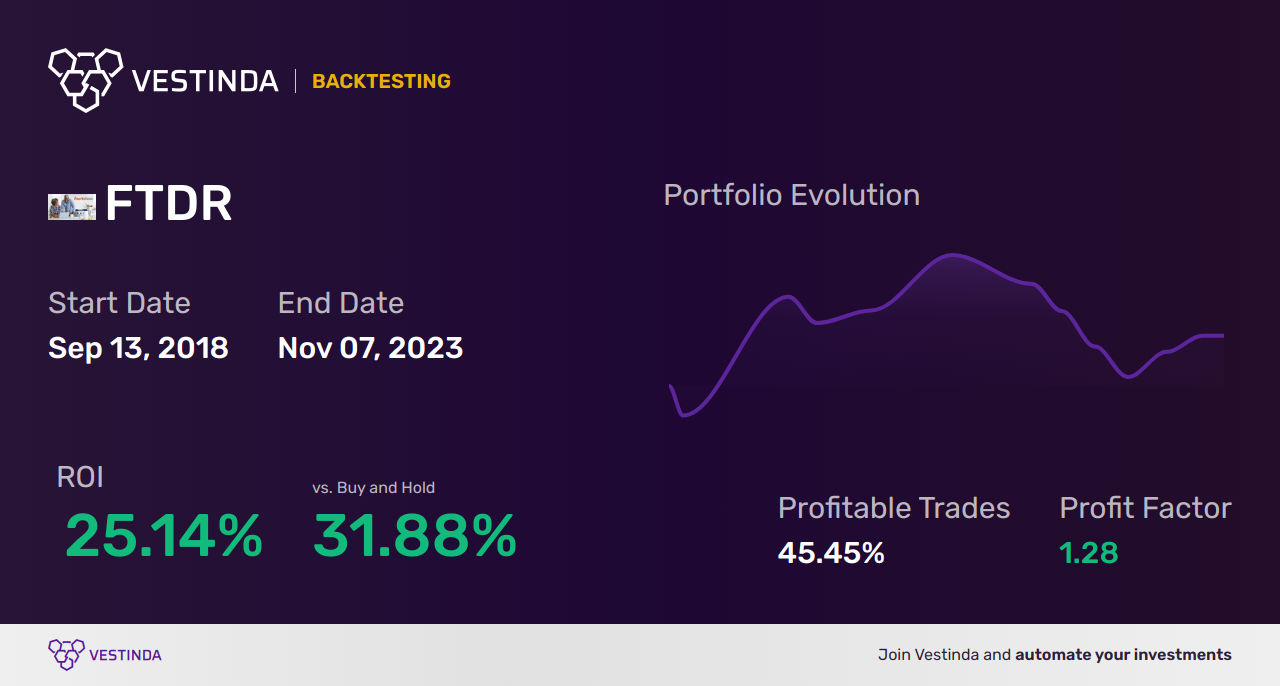Click the vs. Buy and Hold label

(x=373, y=488)
